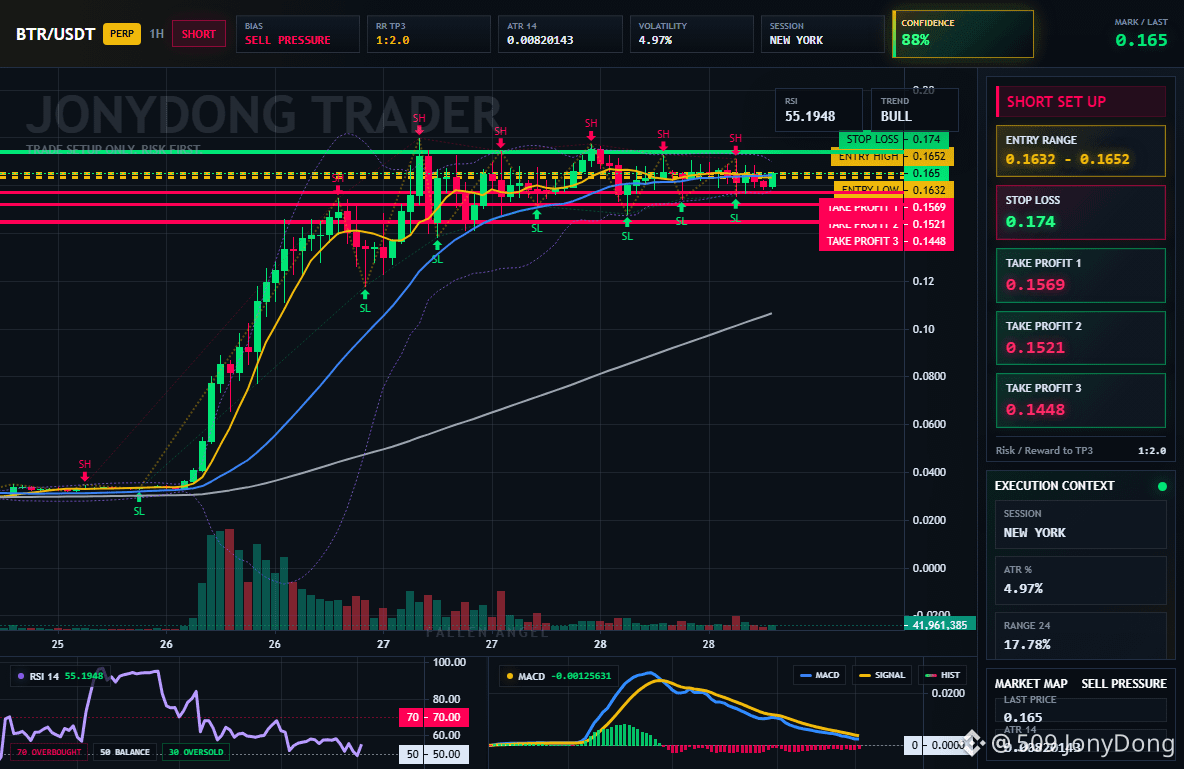Click the RR TP3 1:2.0 card
Screen dimensions: 1184x769
428,34
